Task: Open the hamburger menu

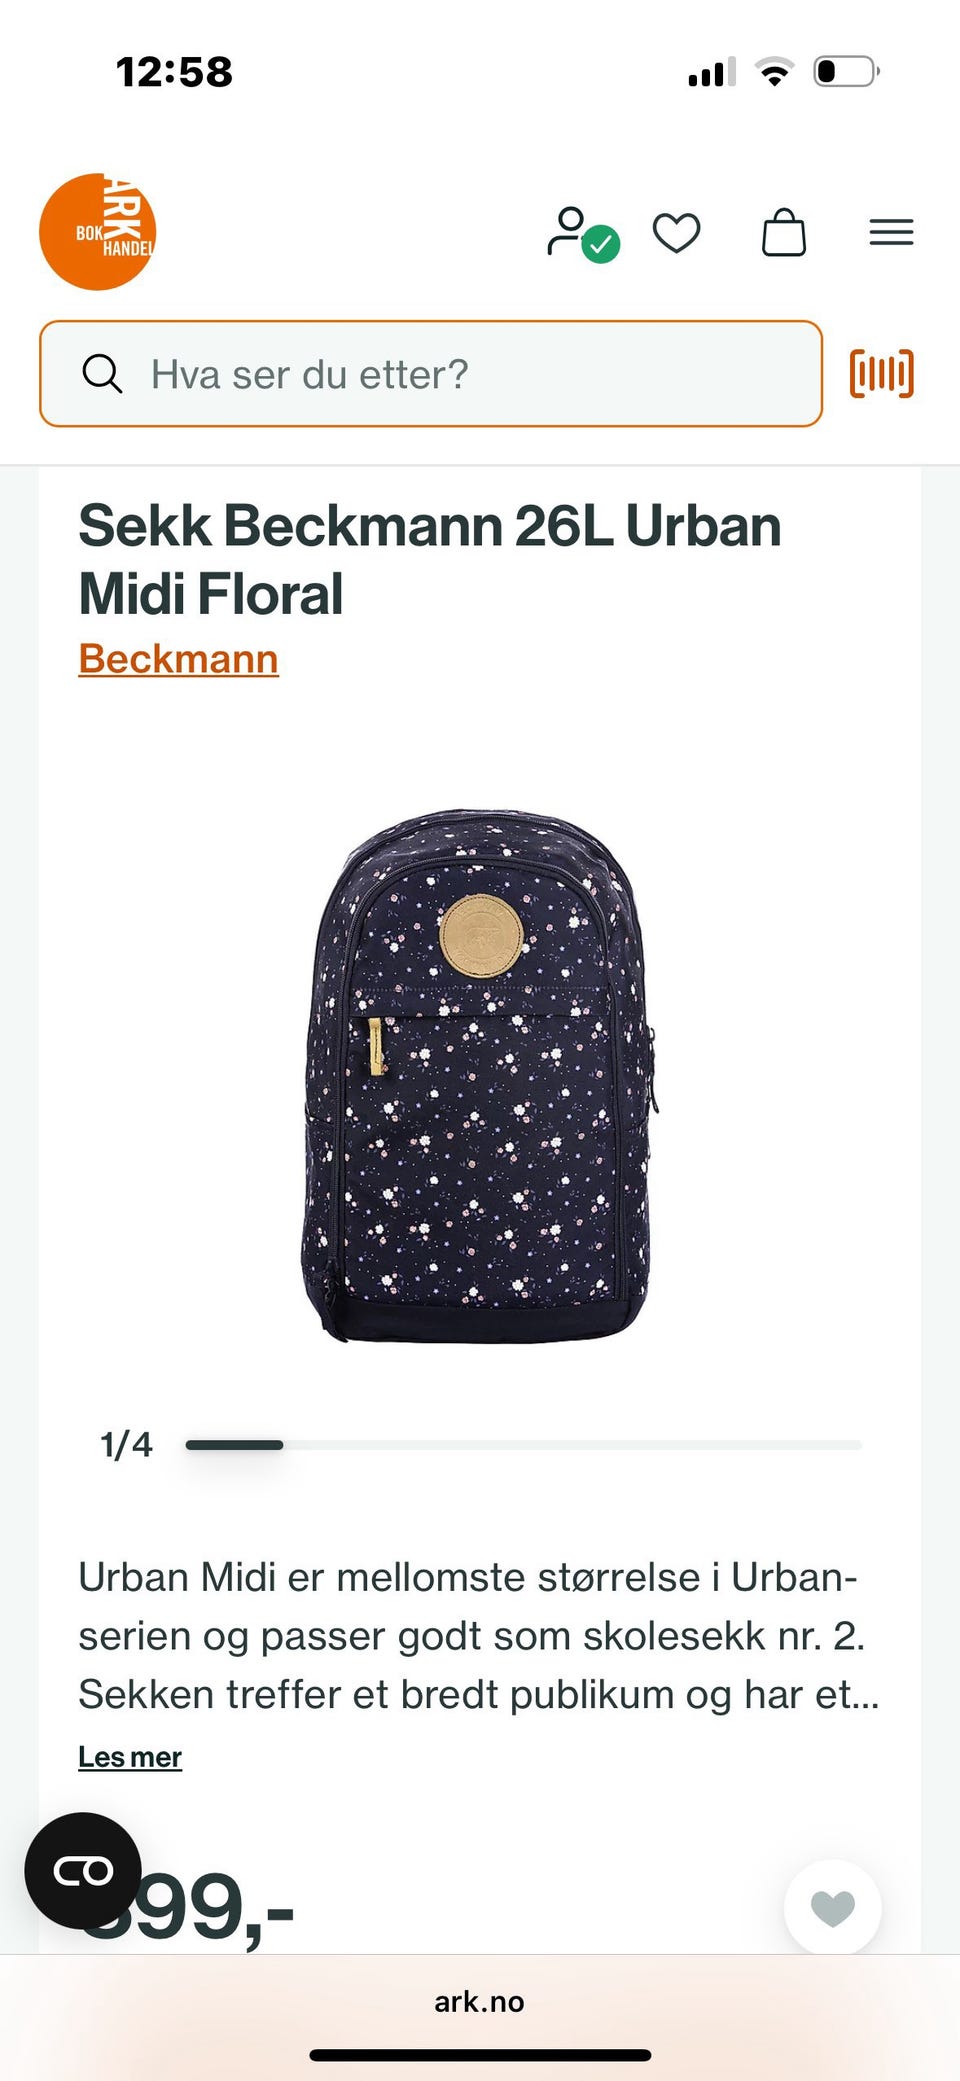Action: click(891, 233)
